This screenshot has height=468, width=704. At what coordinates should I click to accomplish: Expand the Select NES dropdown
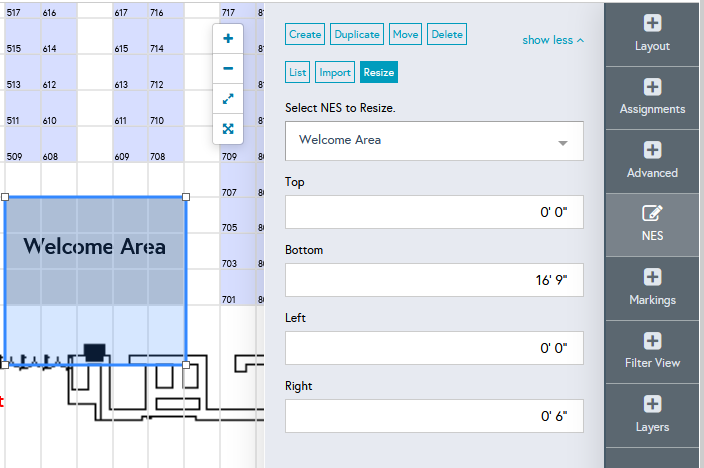pyautogui.click(x=434, y=141)
